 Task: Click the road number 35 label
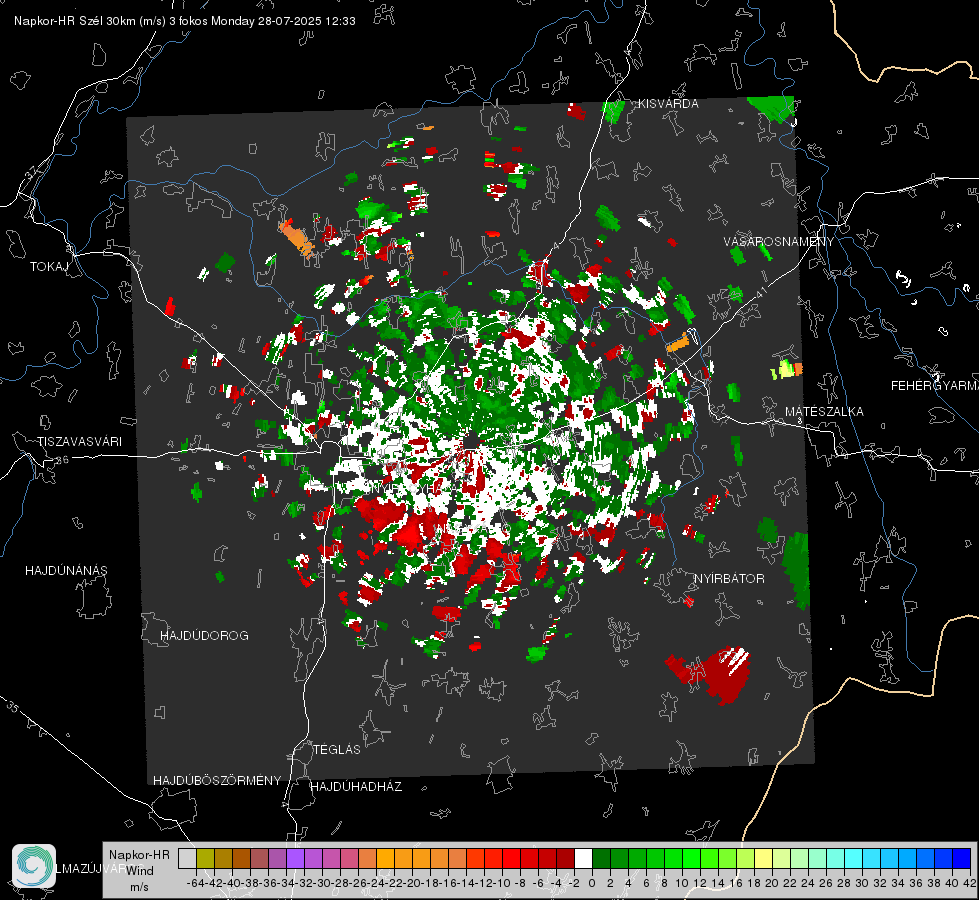pyautogui.click(x=14, y=707)
